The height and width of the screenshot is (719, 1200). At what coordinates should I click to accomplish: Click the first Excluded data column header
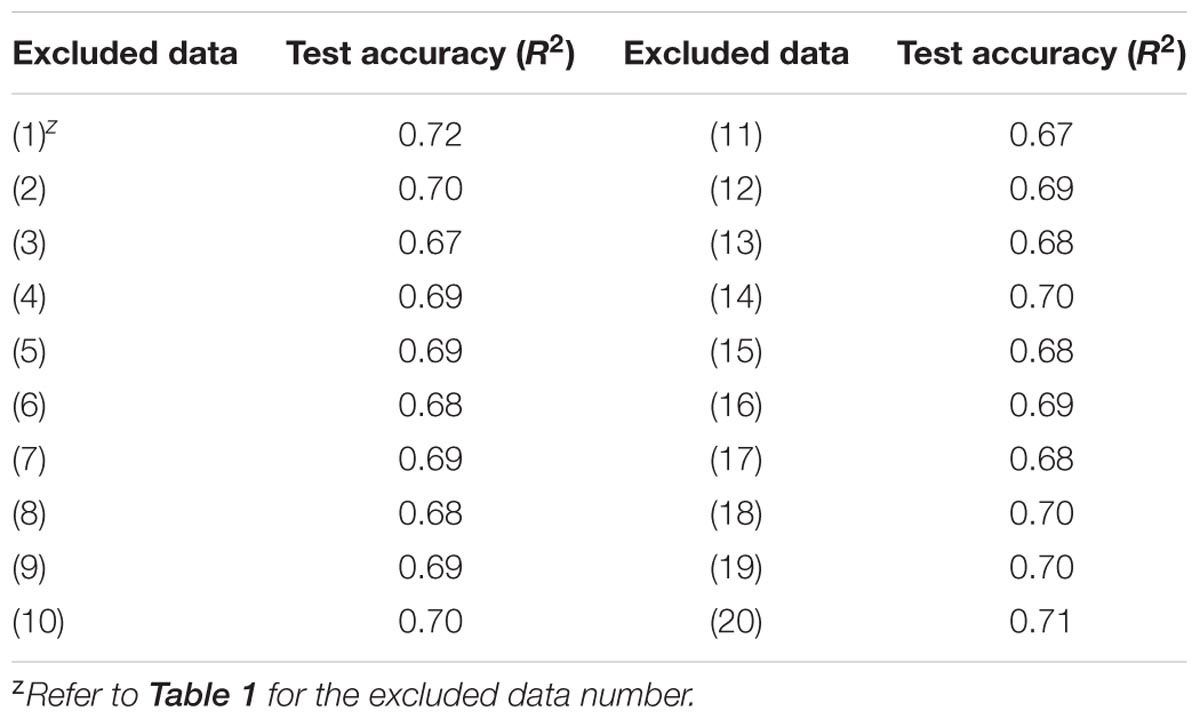point(125,53)
